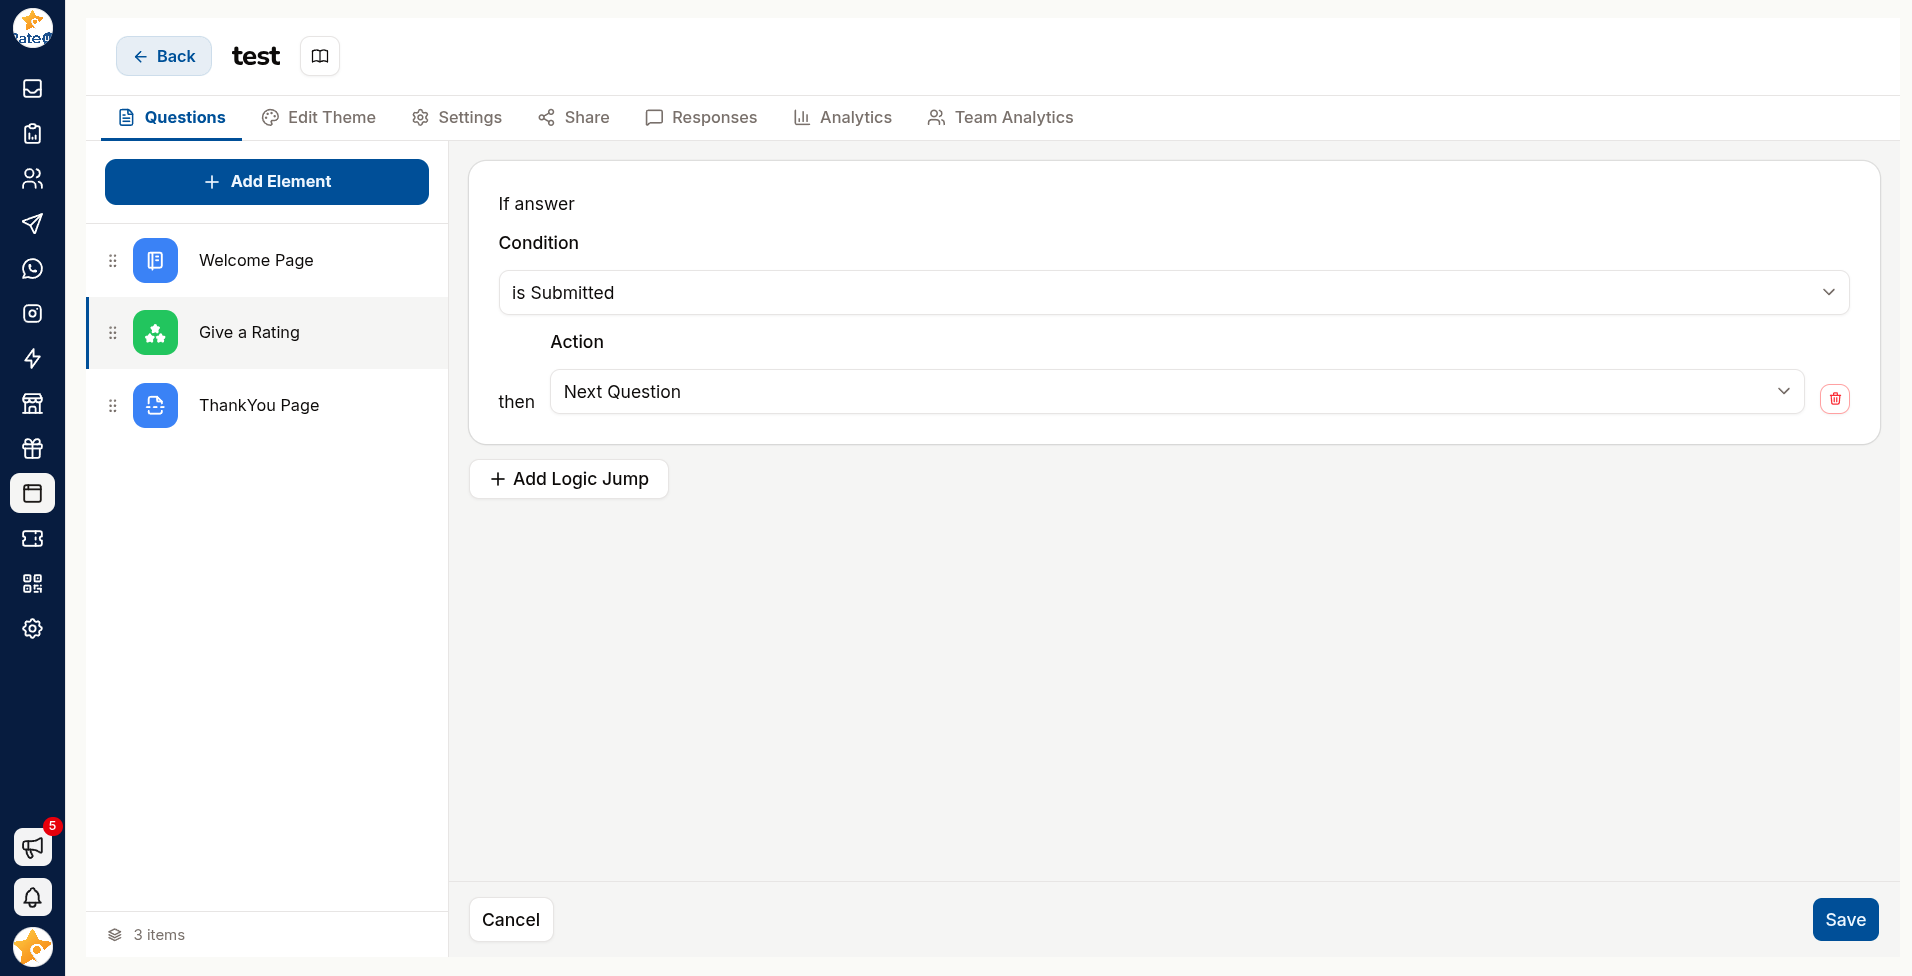Open the storefront icon in sidebar
Image resolution: width=1912 pixels, height=976 pixels.
[x=32, y=404]
